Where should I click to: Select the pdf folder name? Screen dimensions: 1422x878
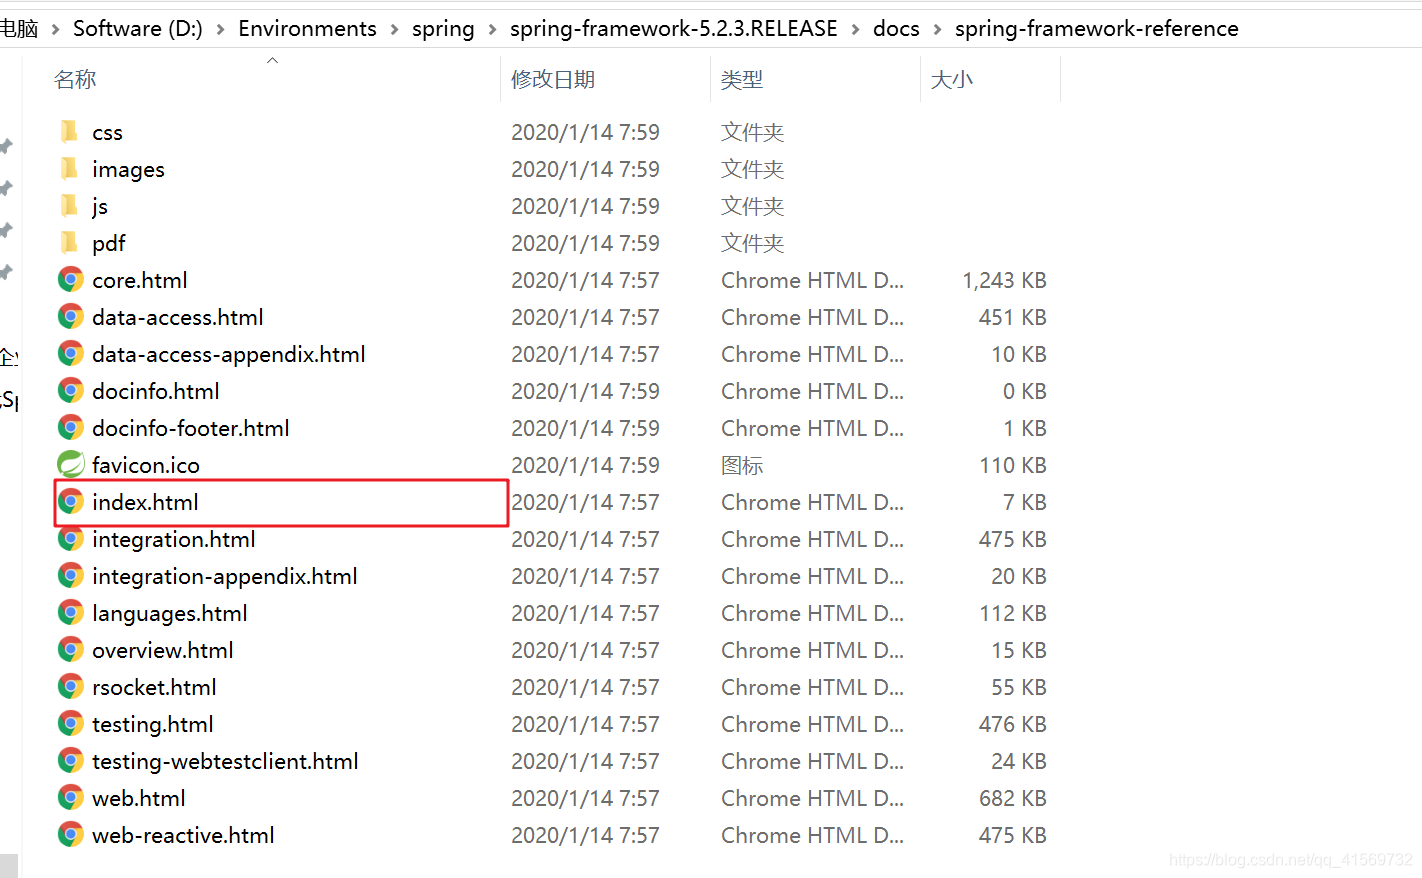(x=109, y=243)
